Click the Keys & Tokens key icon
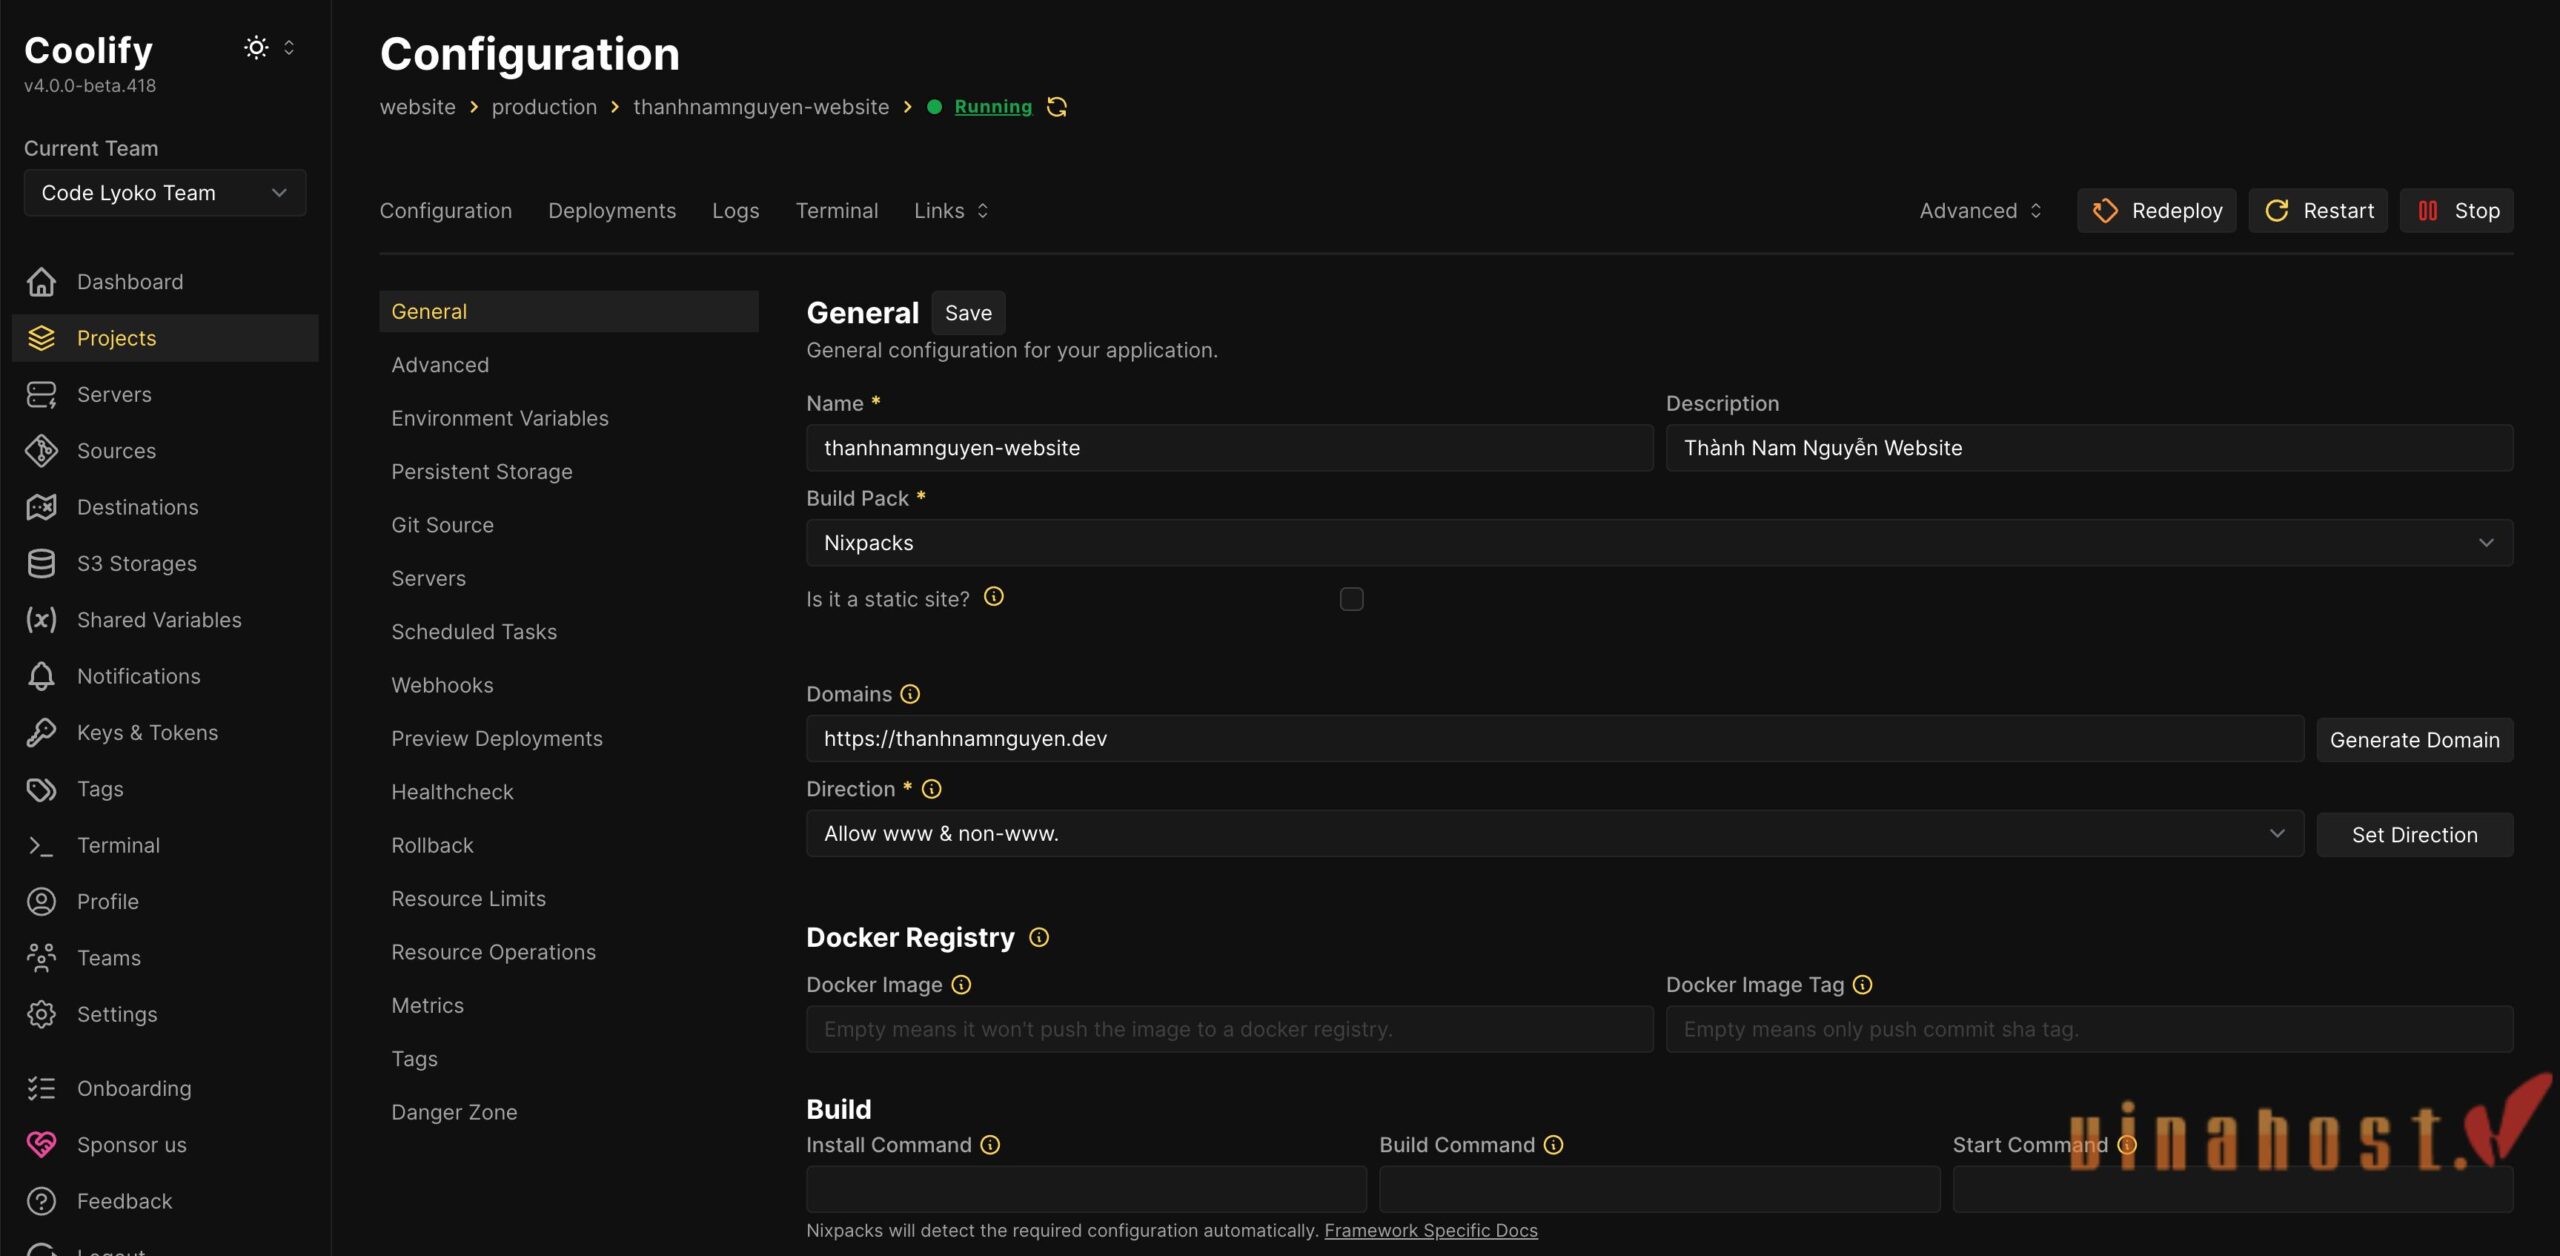 (41, 733)
